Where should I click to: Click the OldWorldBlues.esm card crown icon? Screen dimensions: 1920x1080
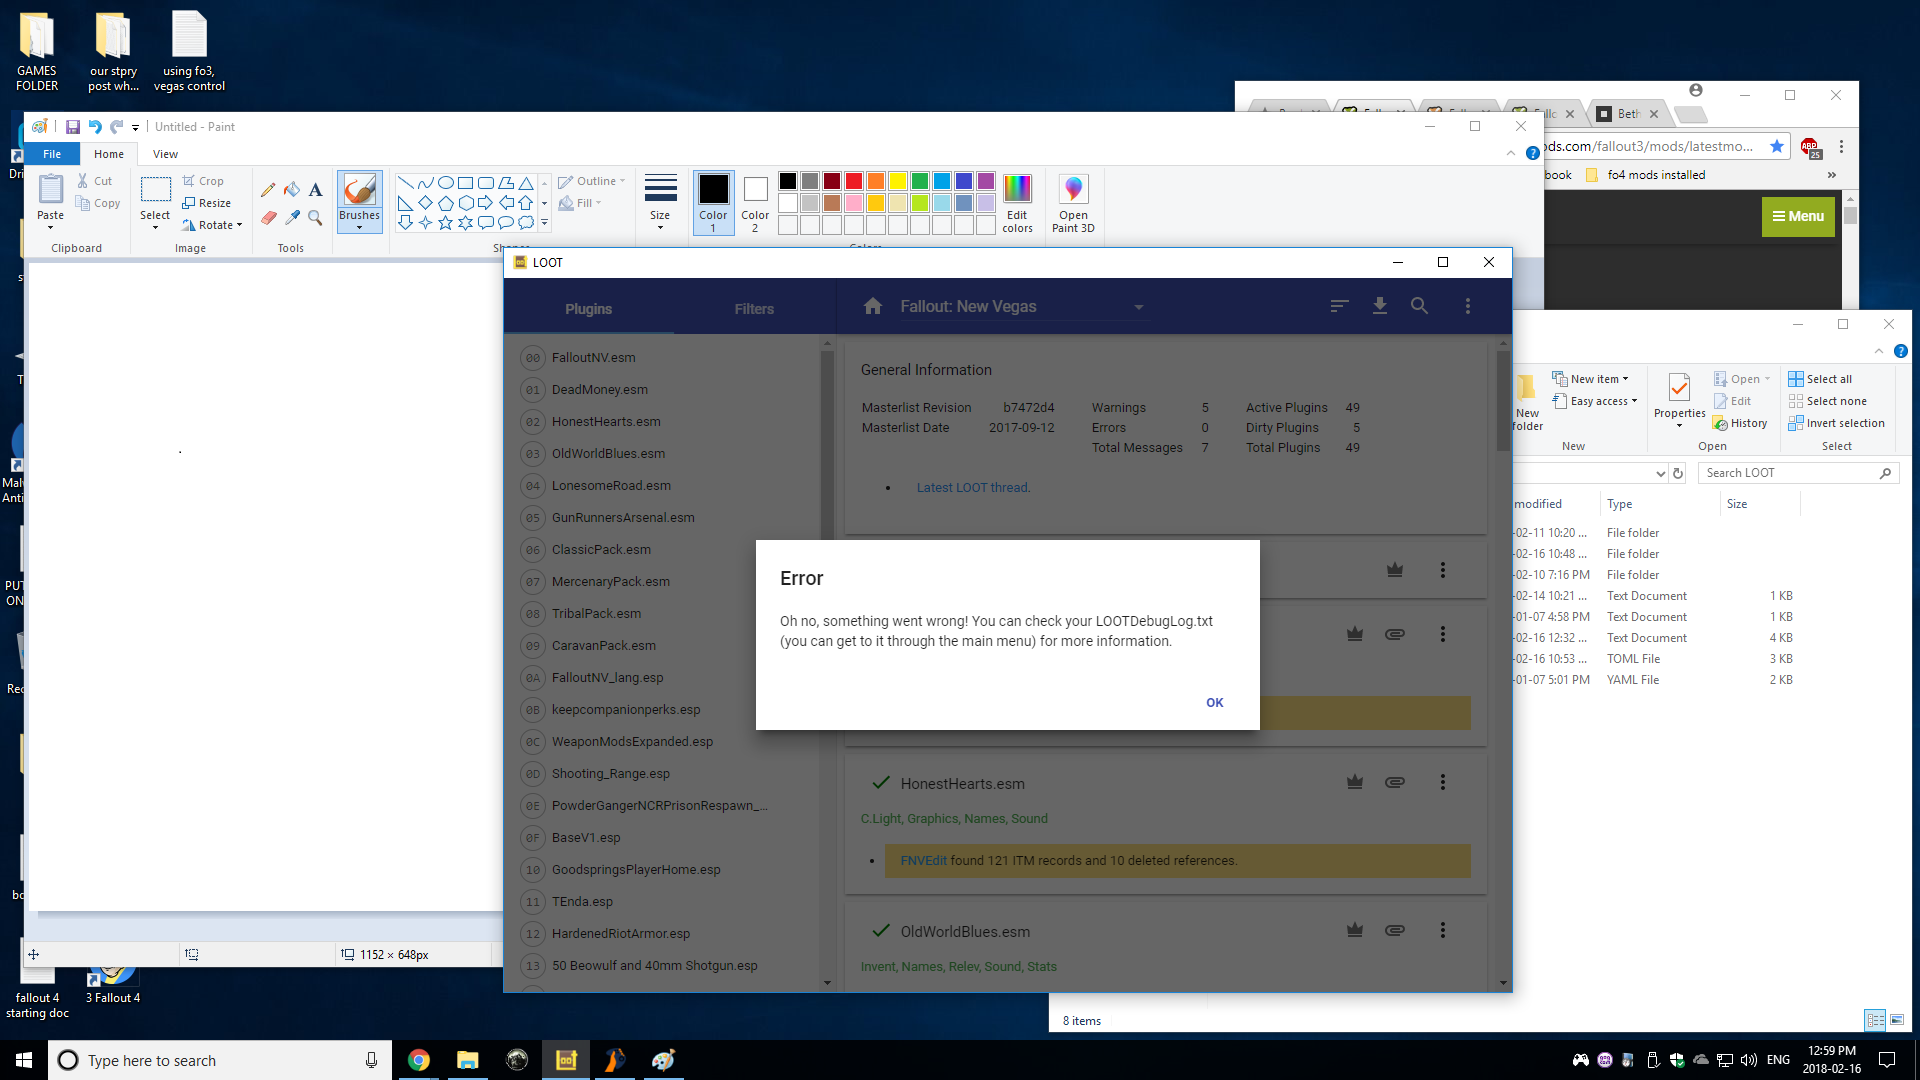point(1354,930)
